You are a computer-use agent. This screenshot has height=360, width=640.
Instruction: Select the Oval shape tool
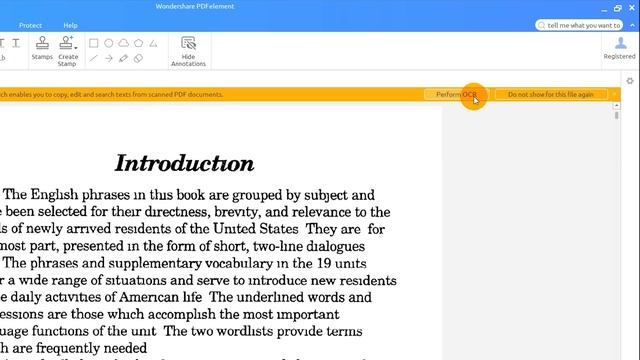coord(109,43)
